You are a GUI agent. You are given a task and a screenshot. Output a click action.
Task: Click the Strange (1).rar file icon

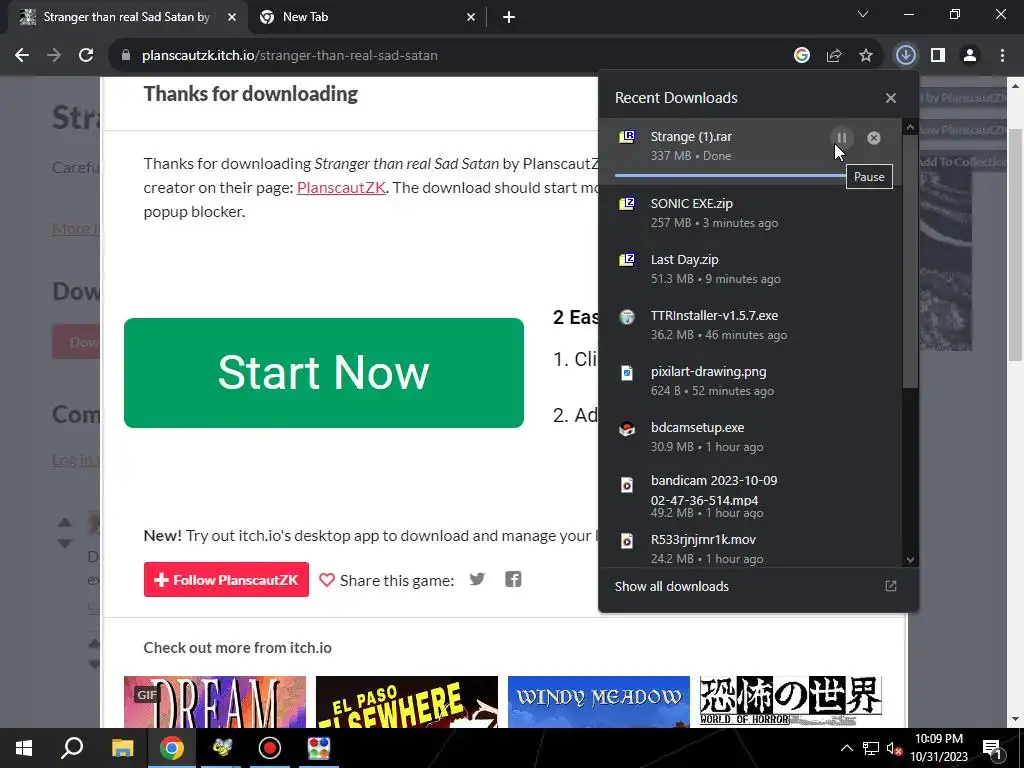pyautogui.click(x=627, y=136)
